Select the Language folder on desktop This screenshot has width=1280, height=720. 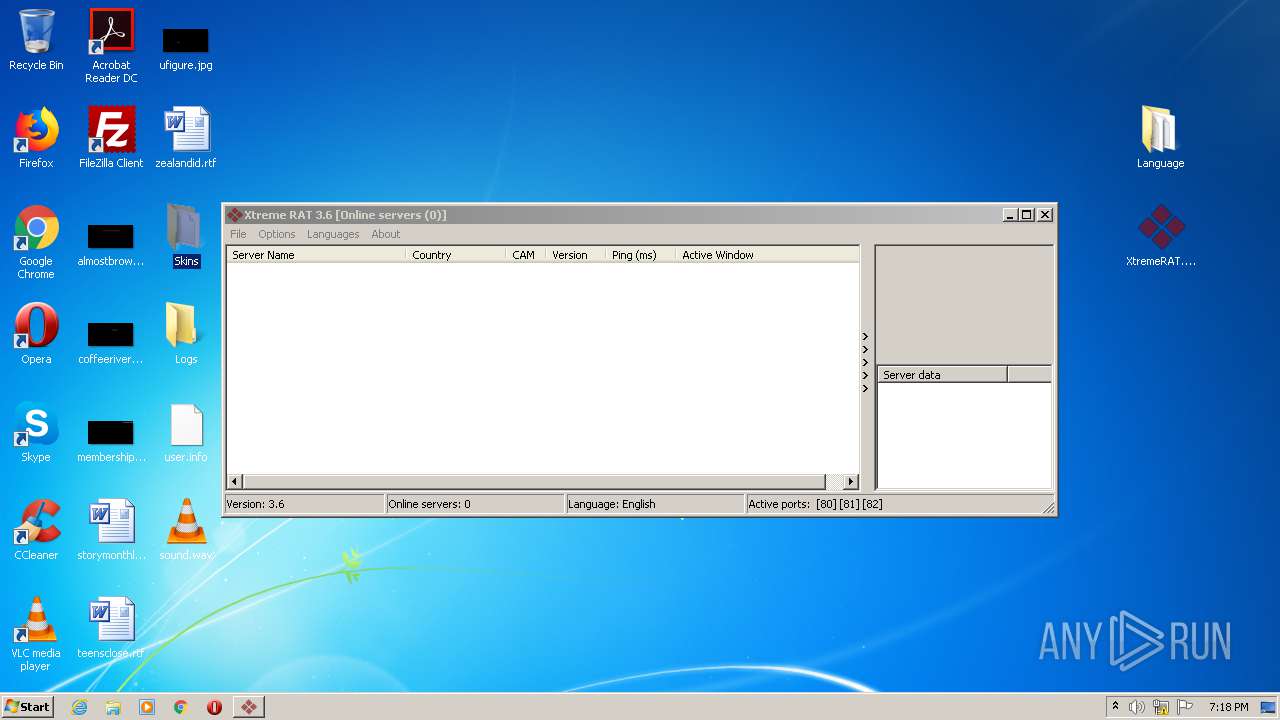click(x=1160, y=138)
